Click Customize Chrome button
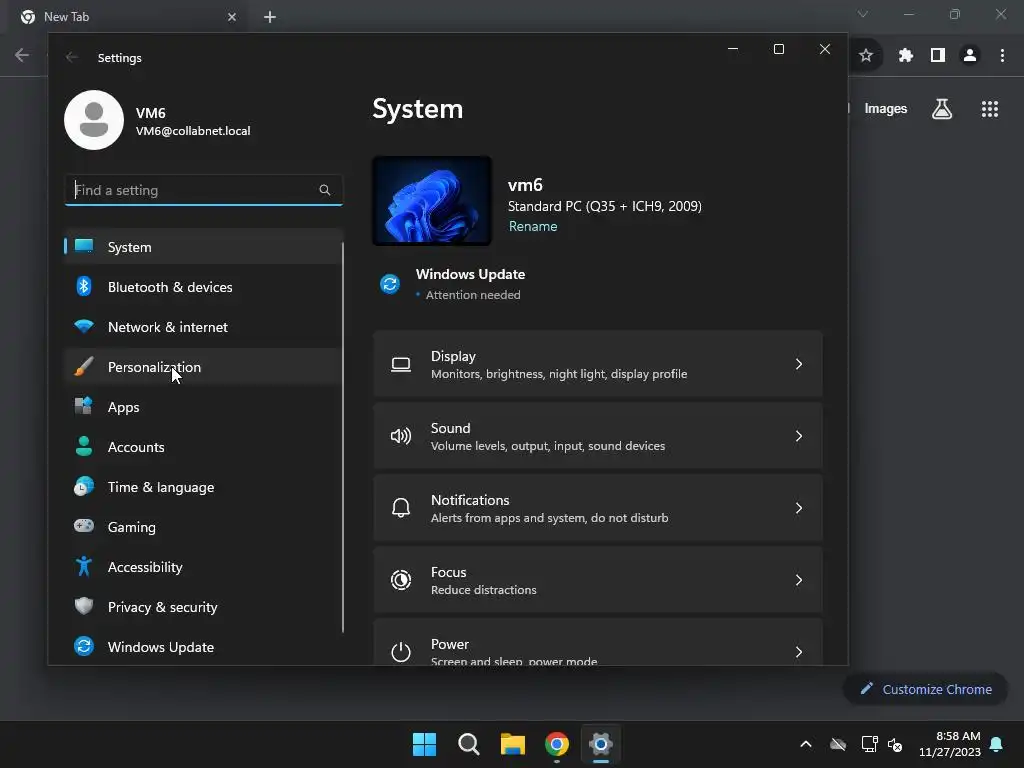The width and height of the screenshot is (1024, 768). click(x=925, y=689)
